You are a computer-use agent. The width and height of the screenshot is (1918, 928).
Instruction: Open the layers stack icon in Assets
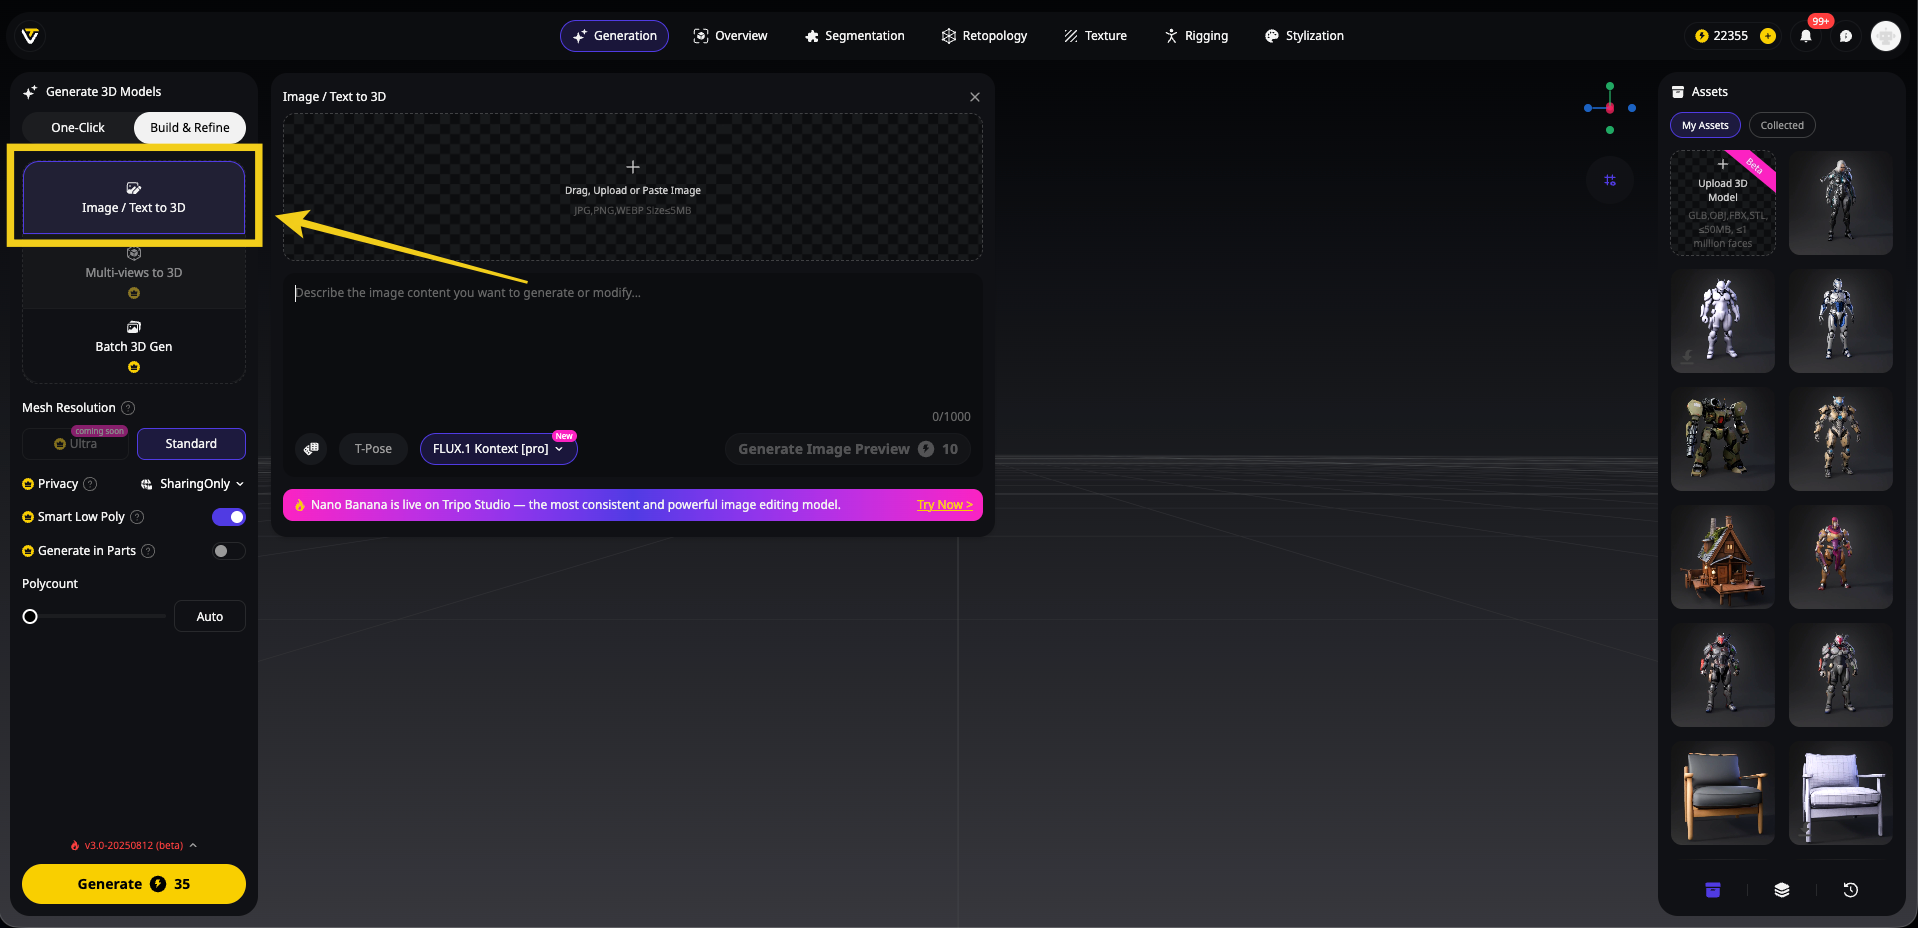coord(1781,890)
